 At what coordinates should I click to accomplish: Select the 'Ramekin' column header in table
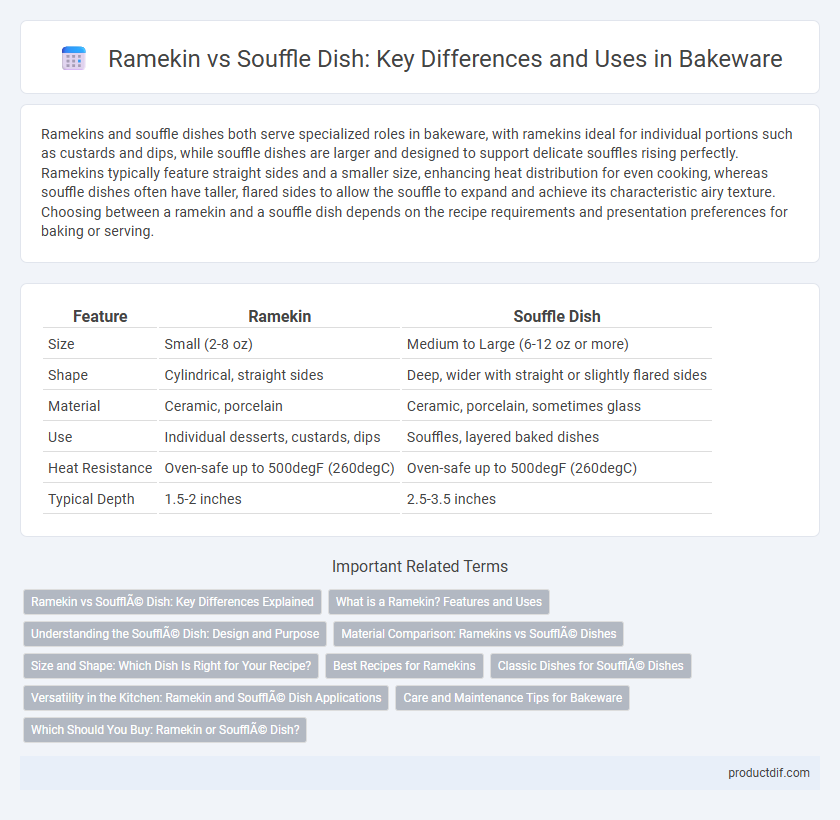[x=279, y=317]
